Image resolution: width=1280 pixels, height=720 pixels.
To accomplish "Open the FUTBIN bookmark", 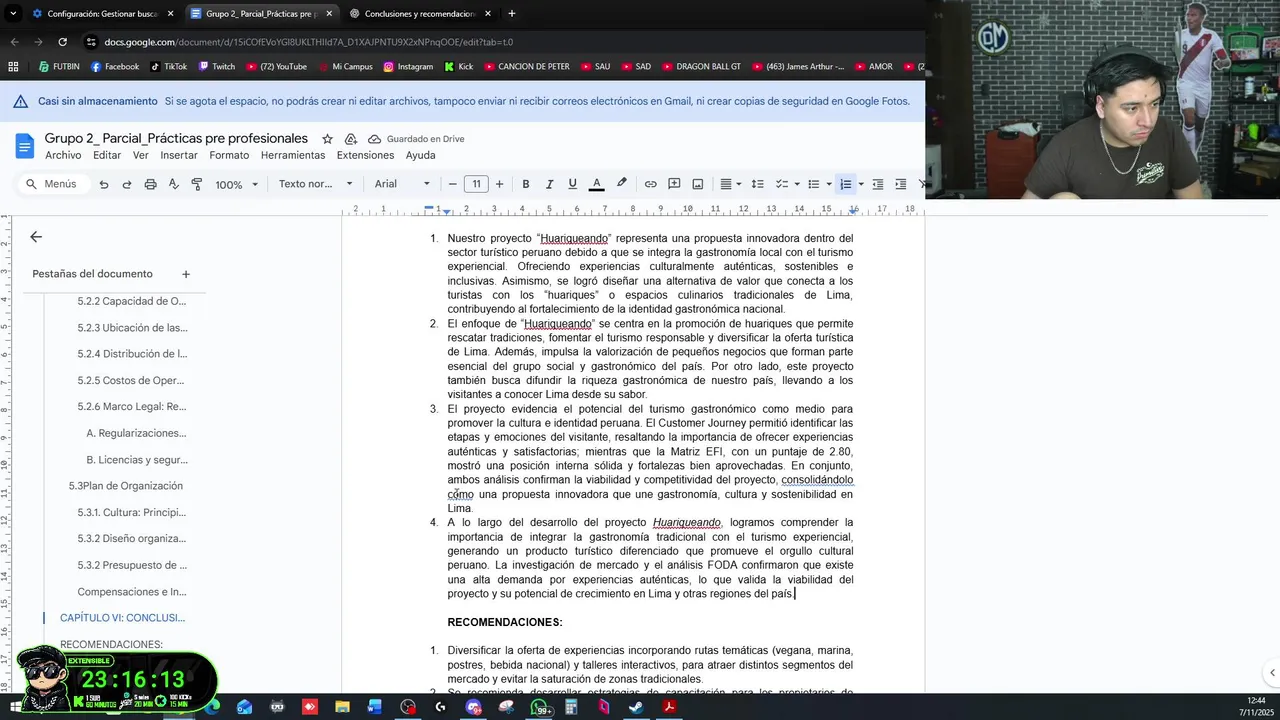I will point(59,67).
